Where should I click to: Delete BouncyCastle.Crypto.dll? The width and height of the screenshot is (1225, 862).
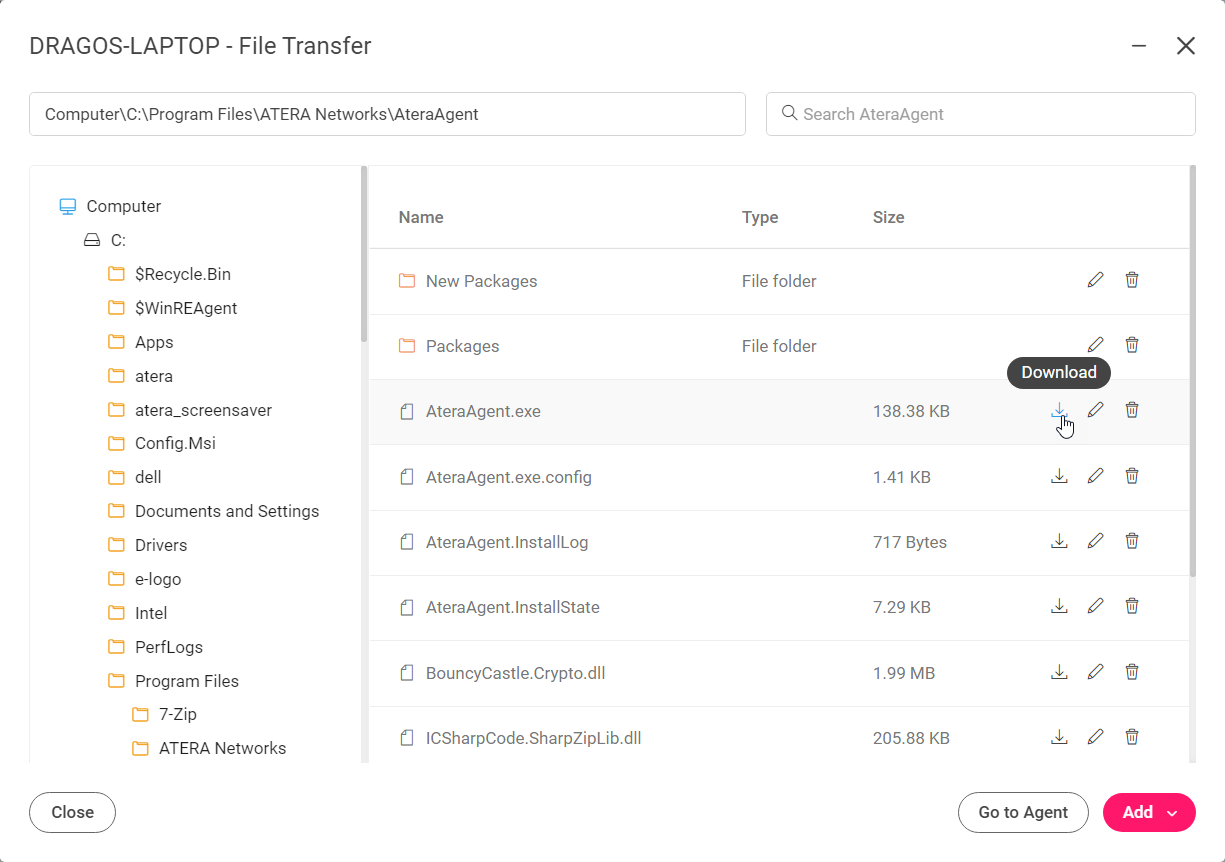pos(1132,672)
